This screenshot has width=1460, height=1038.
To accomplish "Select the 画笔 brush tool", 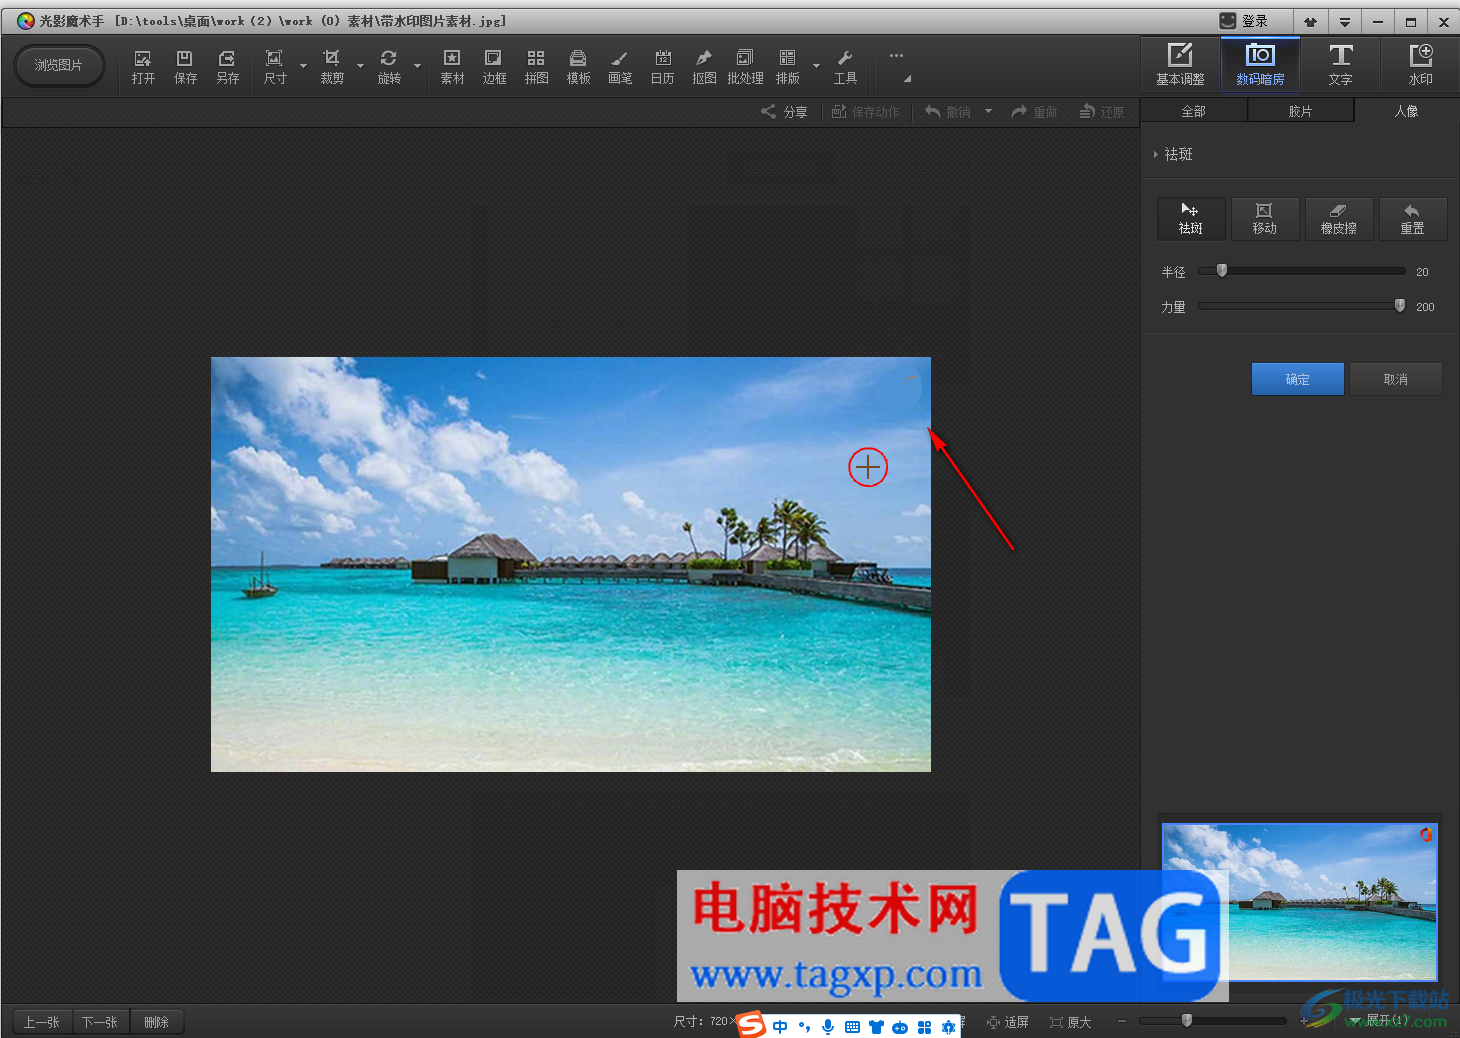I will point(620,67).
